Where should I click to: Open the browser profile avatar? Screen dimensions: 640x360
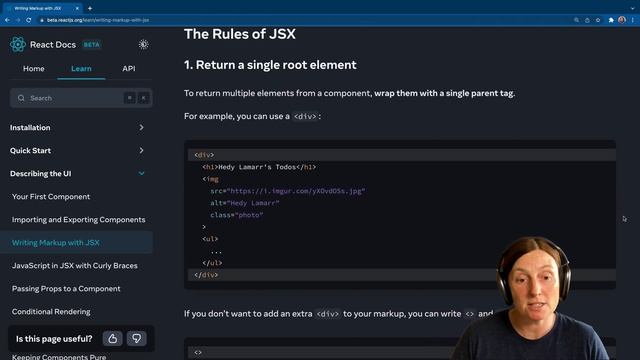(622, 20)
